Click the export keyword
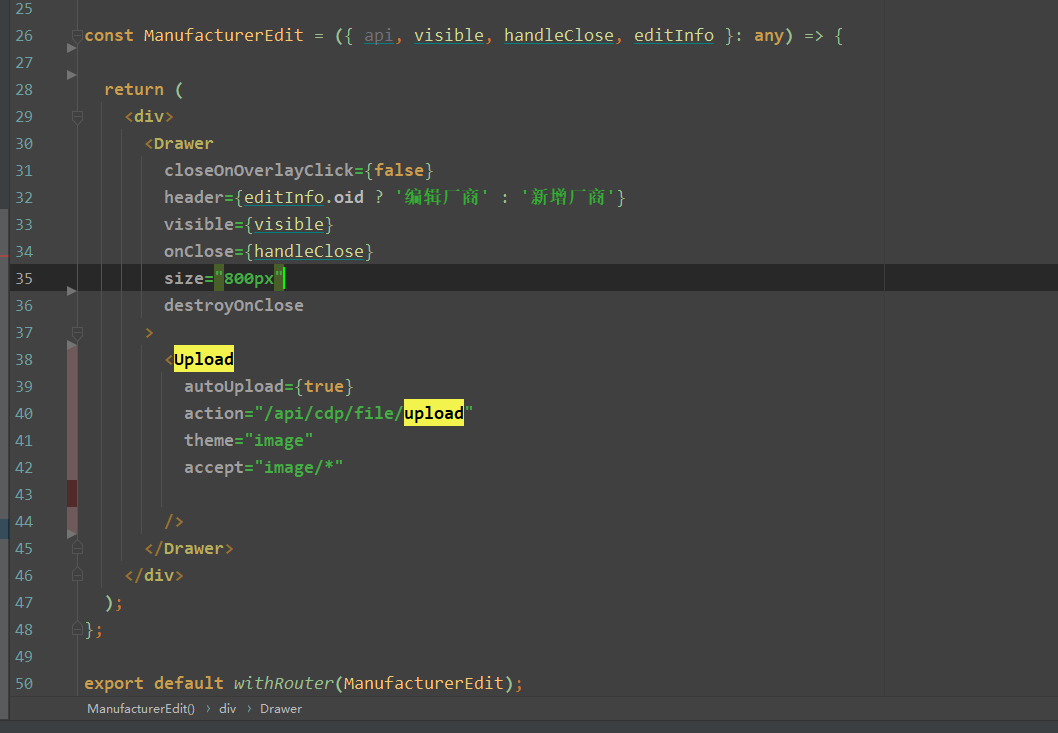The height and width of the screenshot is (733, 1058). point(114,683)
